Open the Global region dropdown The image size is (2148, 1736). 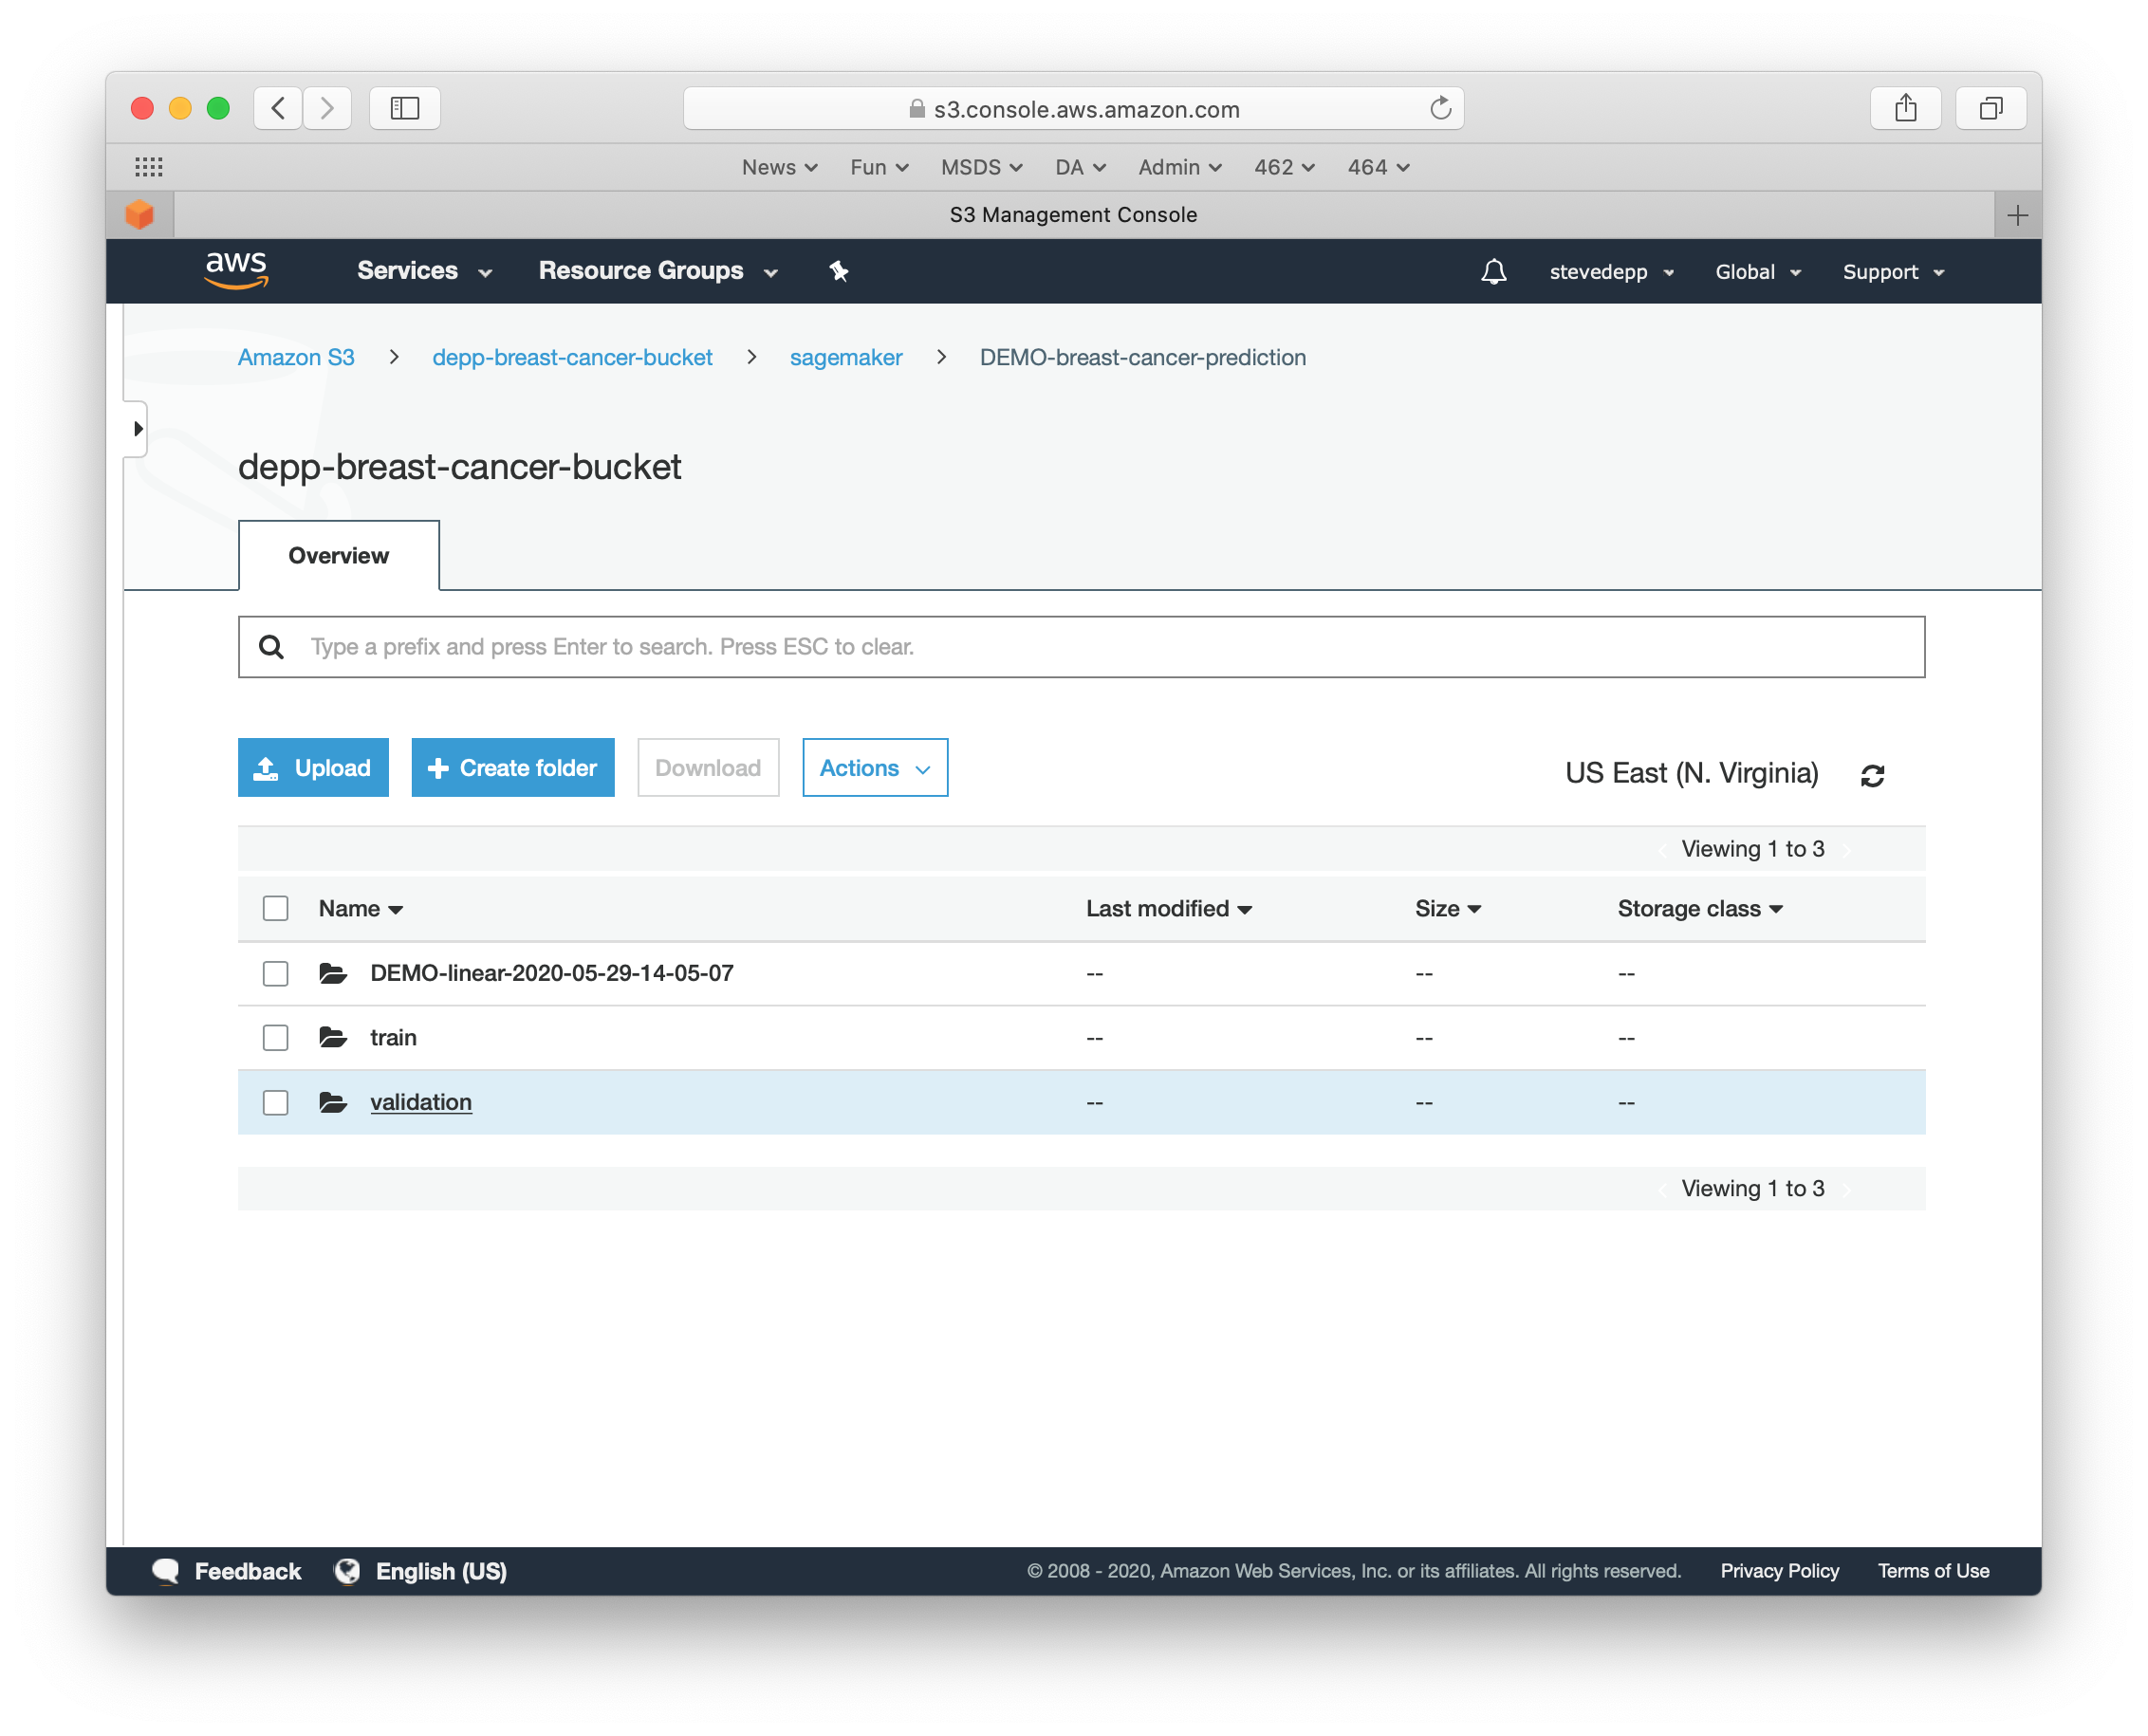(x=1758, y=272)
